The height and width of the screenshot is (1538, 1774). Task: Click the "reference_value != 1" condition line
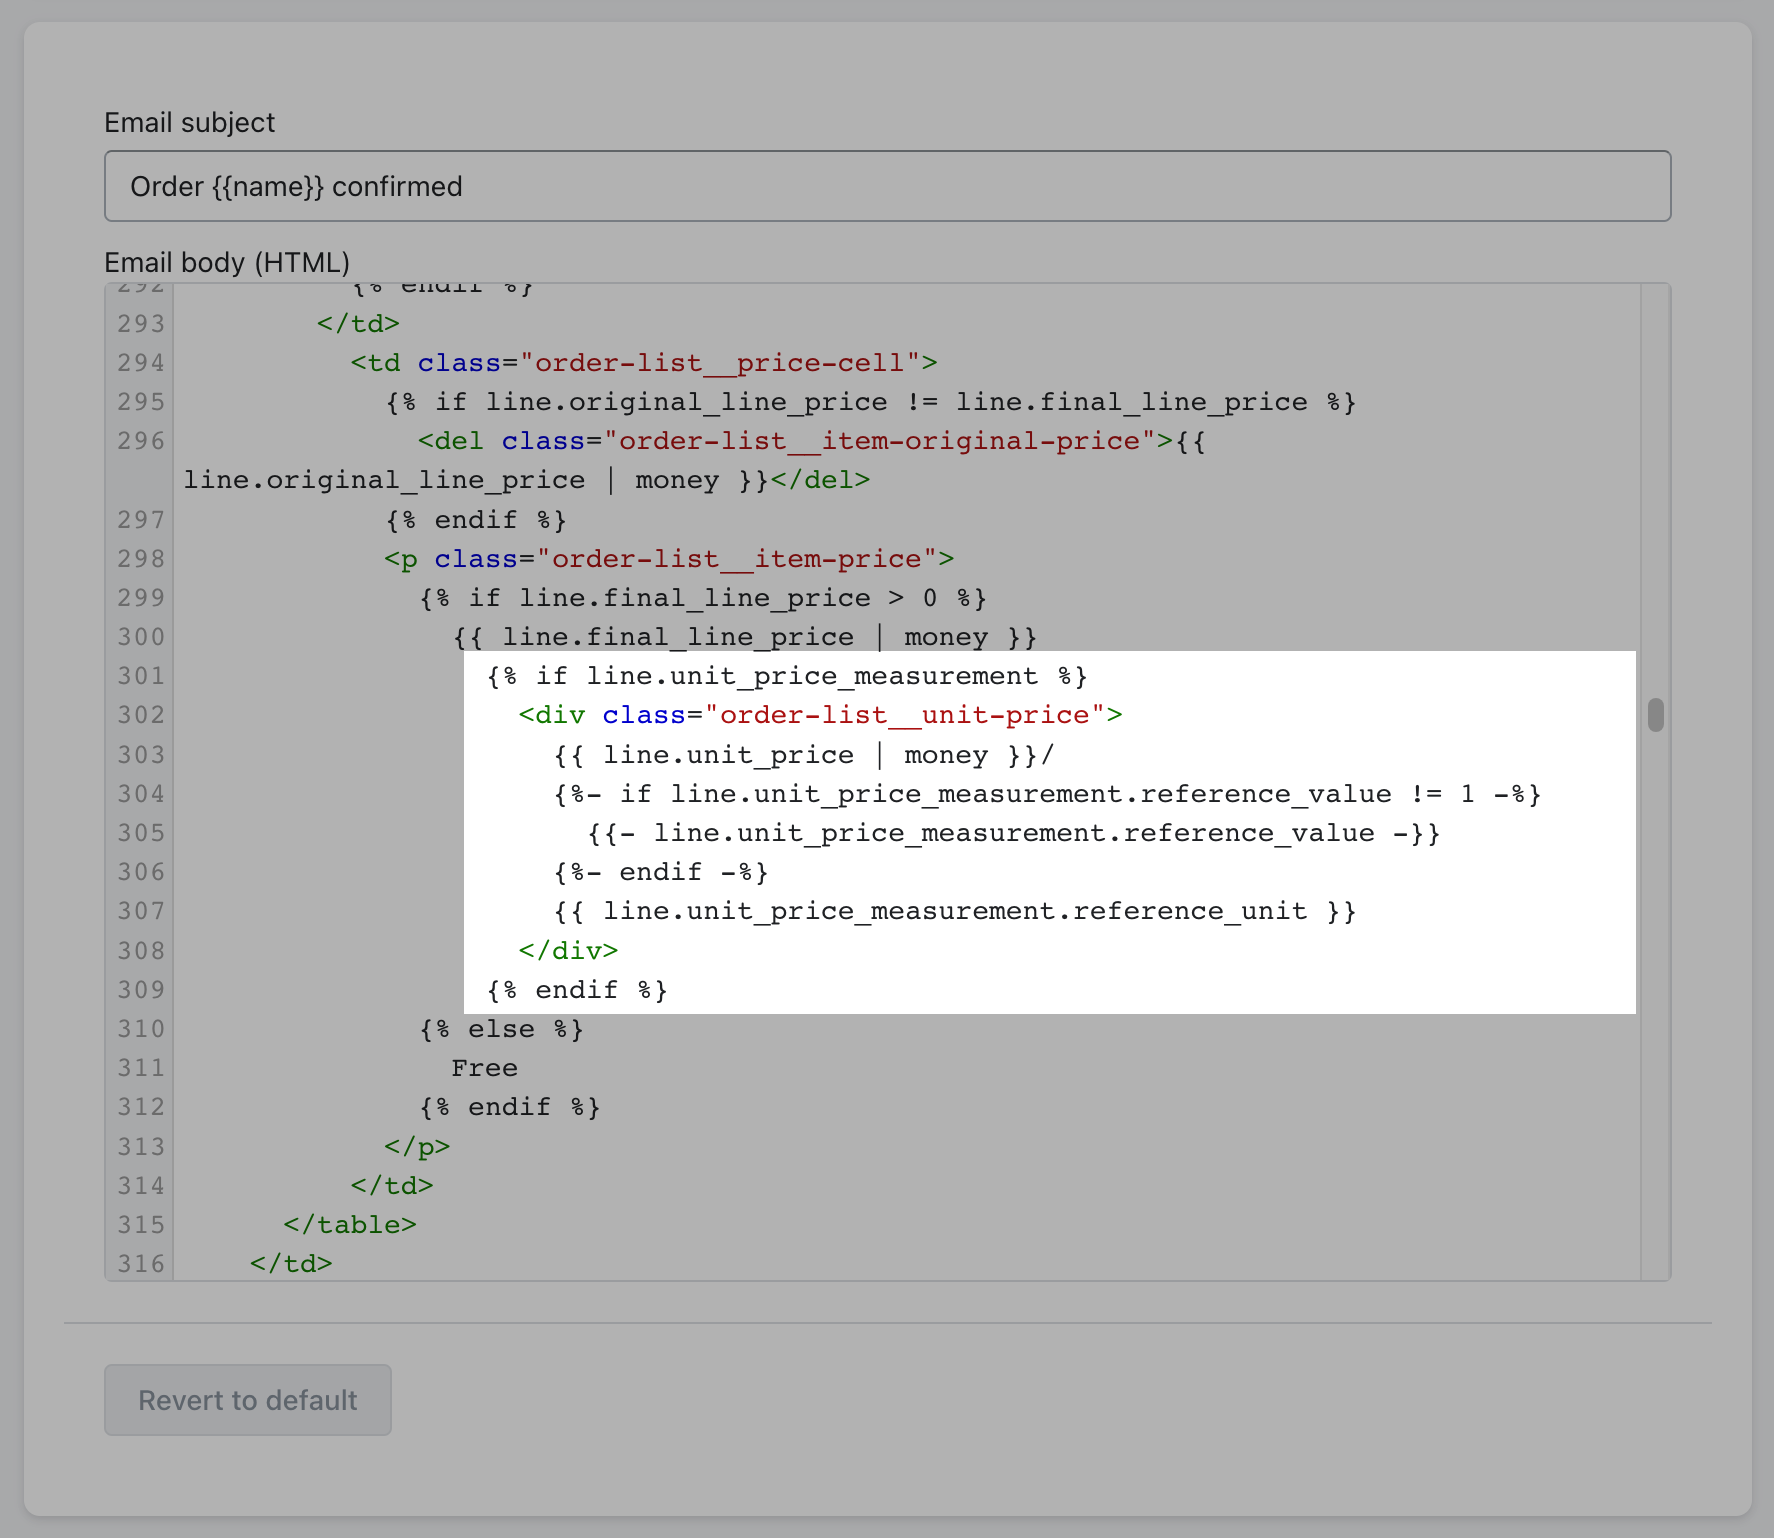[1047, 794]
